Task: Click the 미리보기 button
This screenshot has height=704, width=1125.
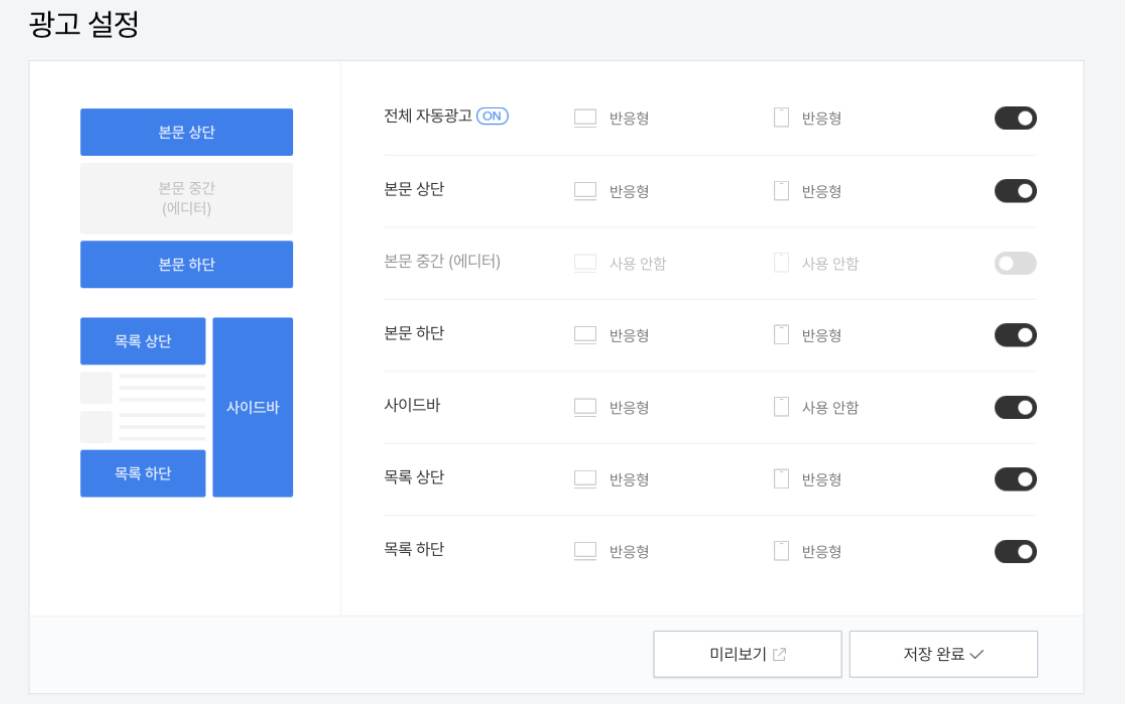Action: (747, 654)
